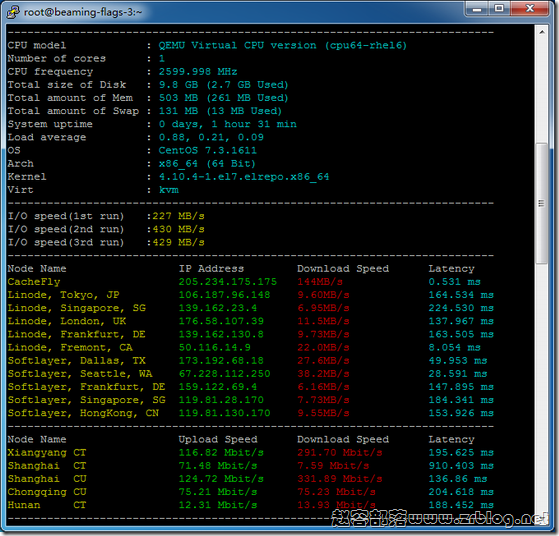Click Linode, Singapore, SG node name

point(77,308)
